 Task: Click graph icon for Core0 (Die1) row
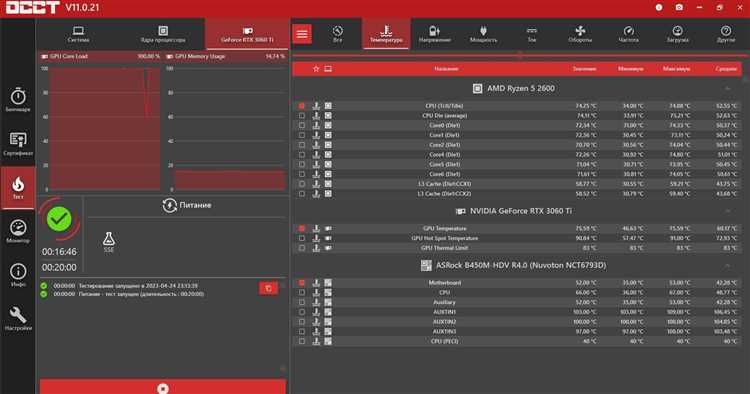click(316, 125)
